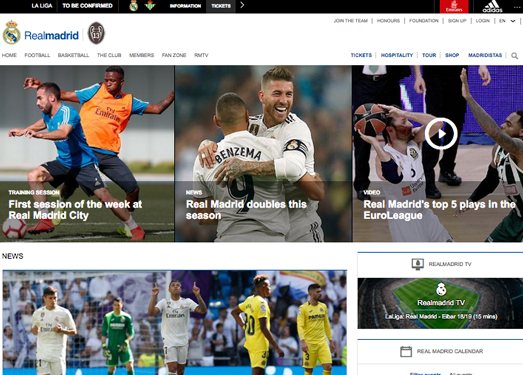Click the Real Madrid crest logo
The width and height of the screenshot is (523, 375).
pos(12,33)
